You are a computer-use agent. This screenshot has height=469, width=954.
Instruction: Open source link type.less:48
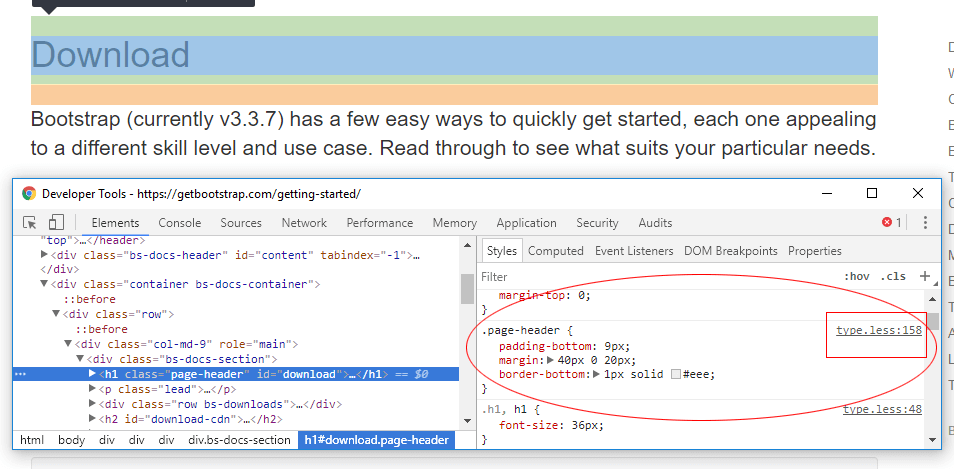point(882,409)
